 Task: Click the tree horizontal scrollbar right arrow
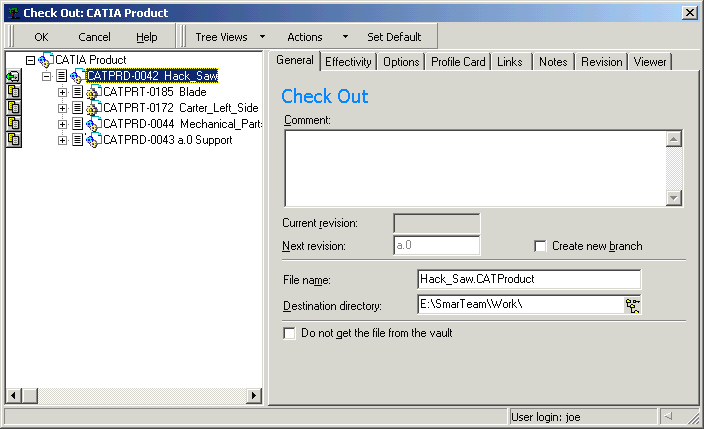coord(254,395)
